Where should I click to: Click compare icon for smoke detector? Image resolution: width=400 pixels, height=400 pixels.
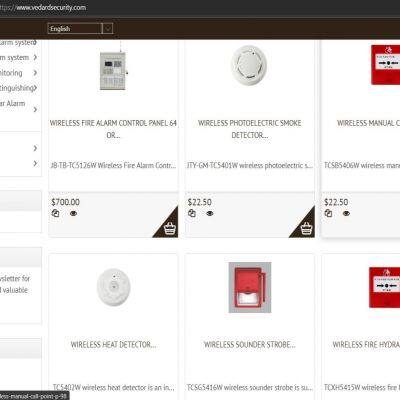pos(192,213)
